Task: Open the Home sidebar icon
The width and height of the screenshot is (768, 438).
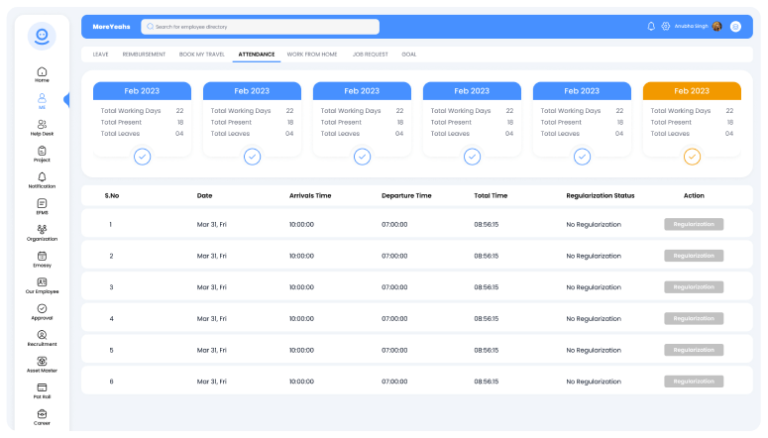Action: tap(42, 74)
